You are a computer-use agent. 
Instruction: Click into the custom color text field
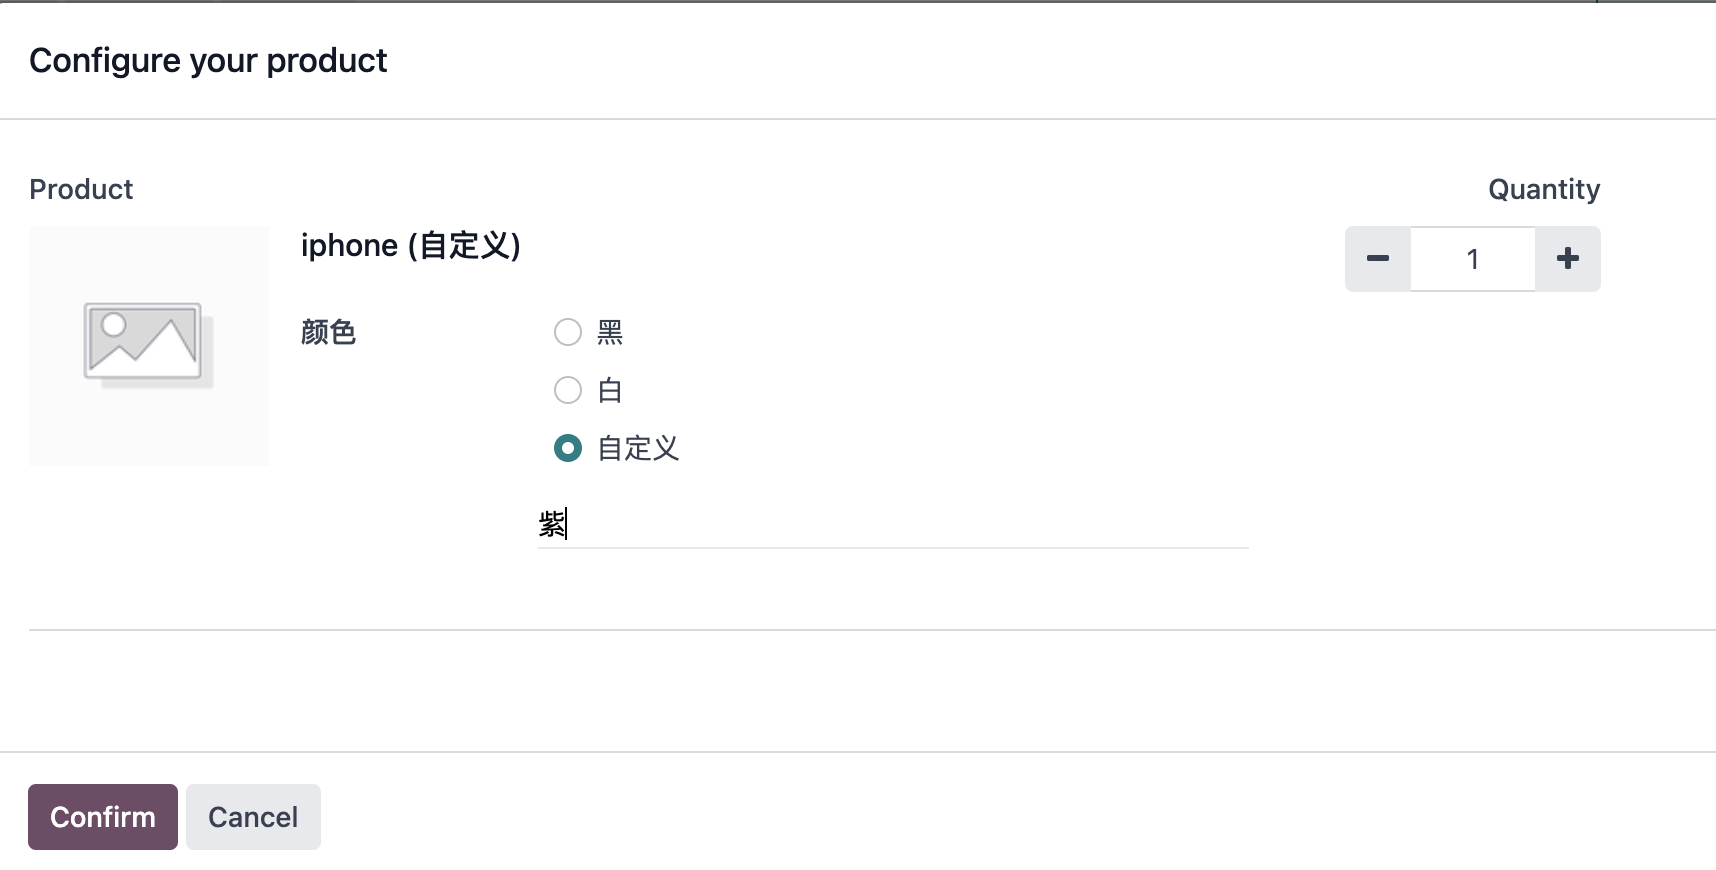(893, 524)
